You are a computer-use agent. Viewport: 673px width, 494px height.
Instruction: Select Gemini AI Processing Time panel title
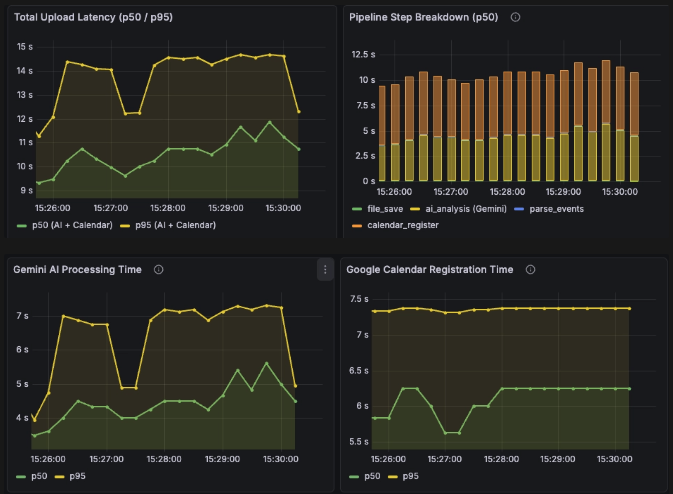[x=77, y=269]
